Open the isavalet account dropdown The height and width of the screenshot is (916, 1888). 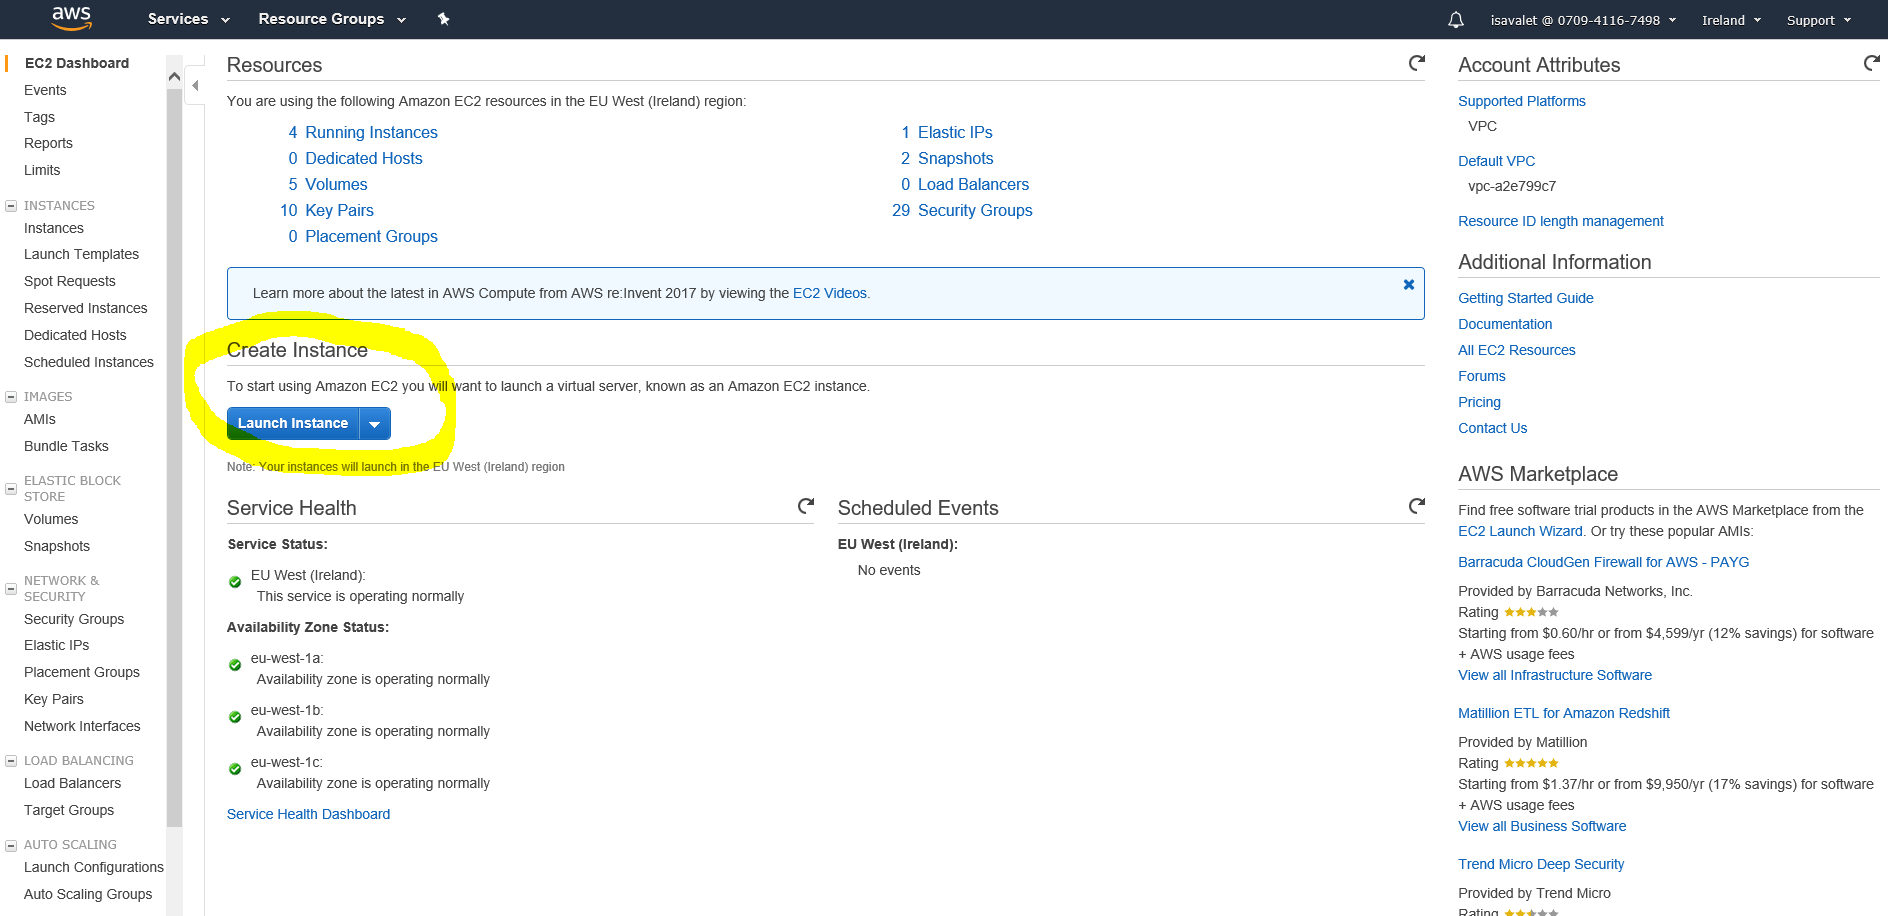point(1583,20)
